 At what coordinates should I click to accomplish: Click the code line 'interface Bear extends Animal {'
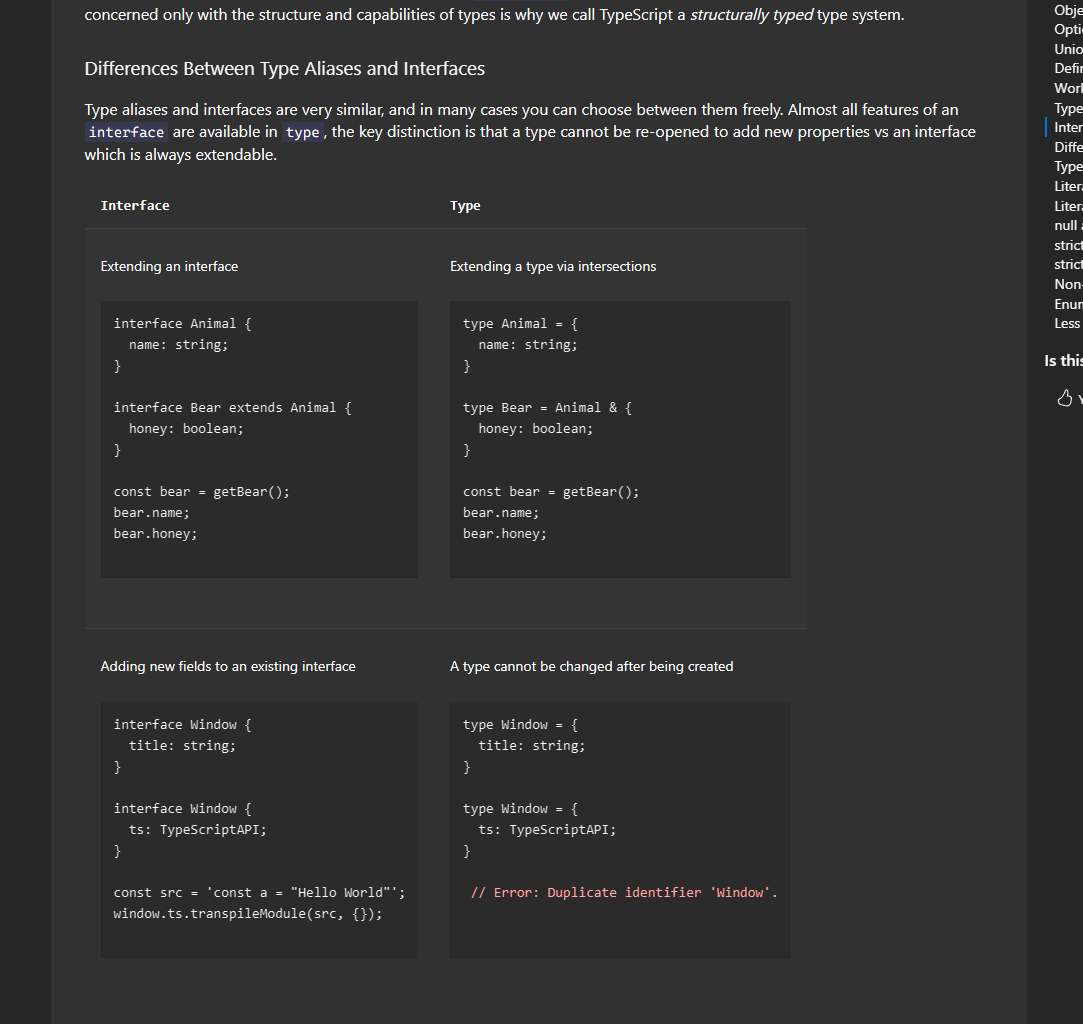[232, 407]
